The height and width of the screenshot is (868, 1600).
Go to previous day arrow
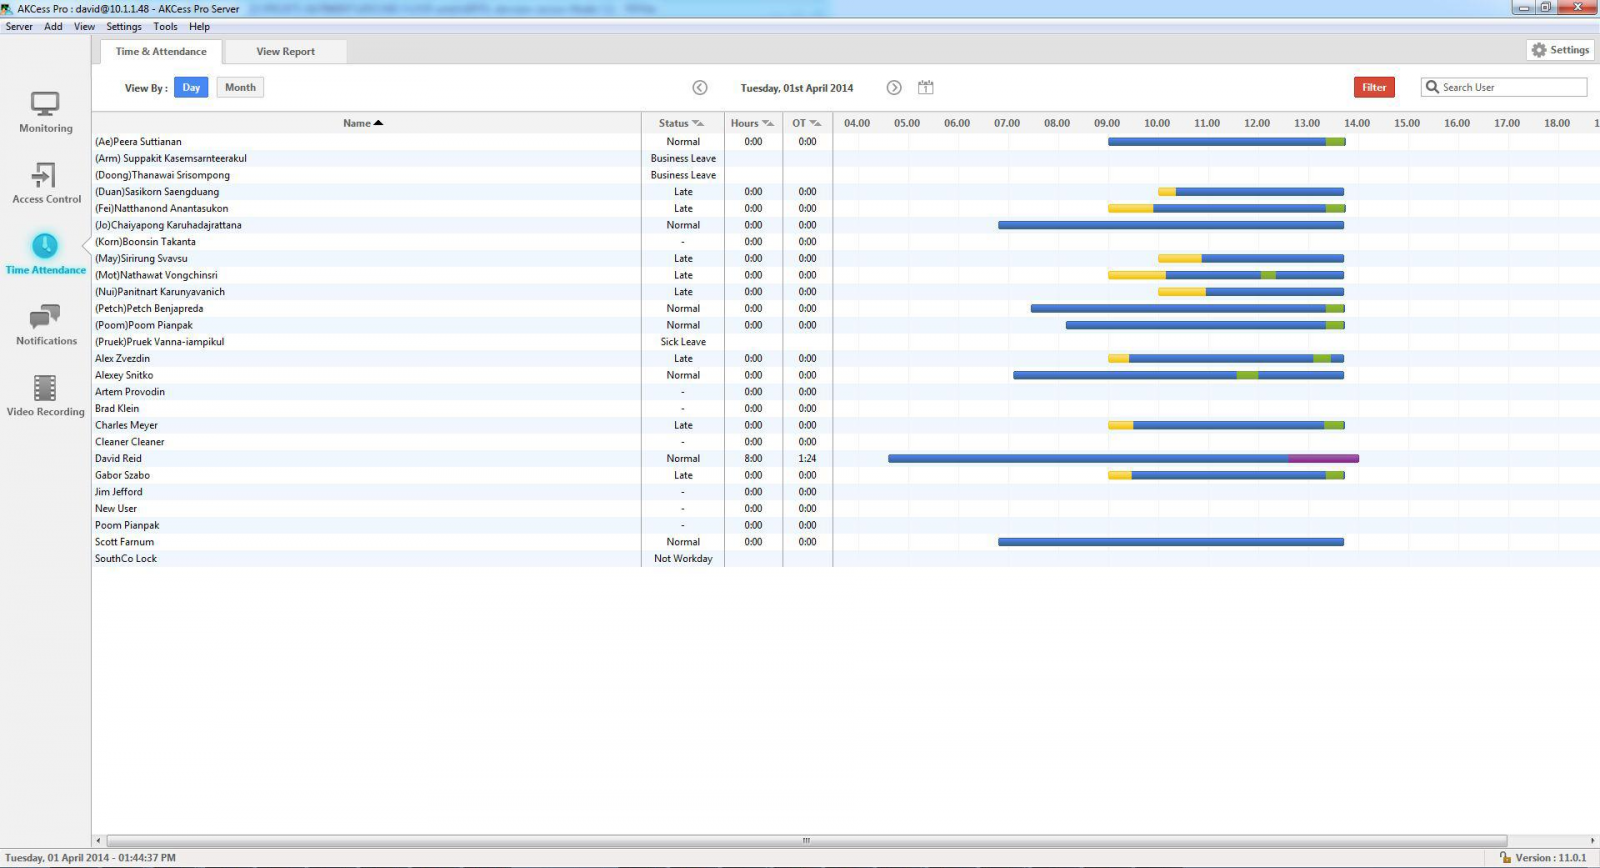click(700, 88)
